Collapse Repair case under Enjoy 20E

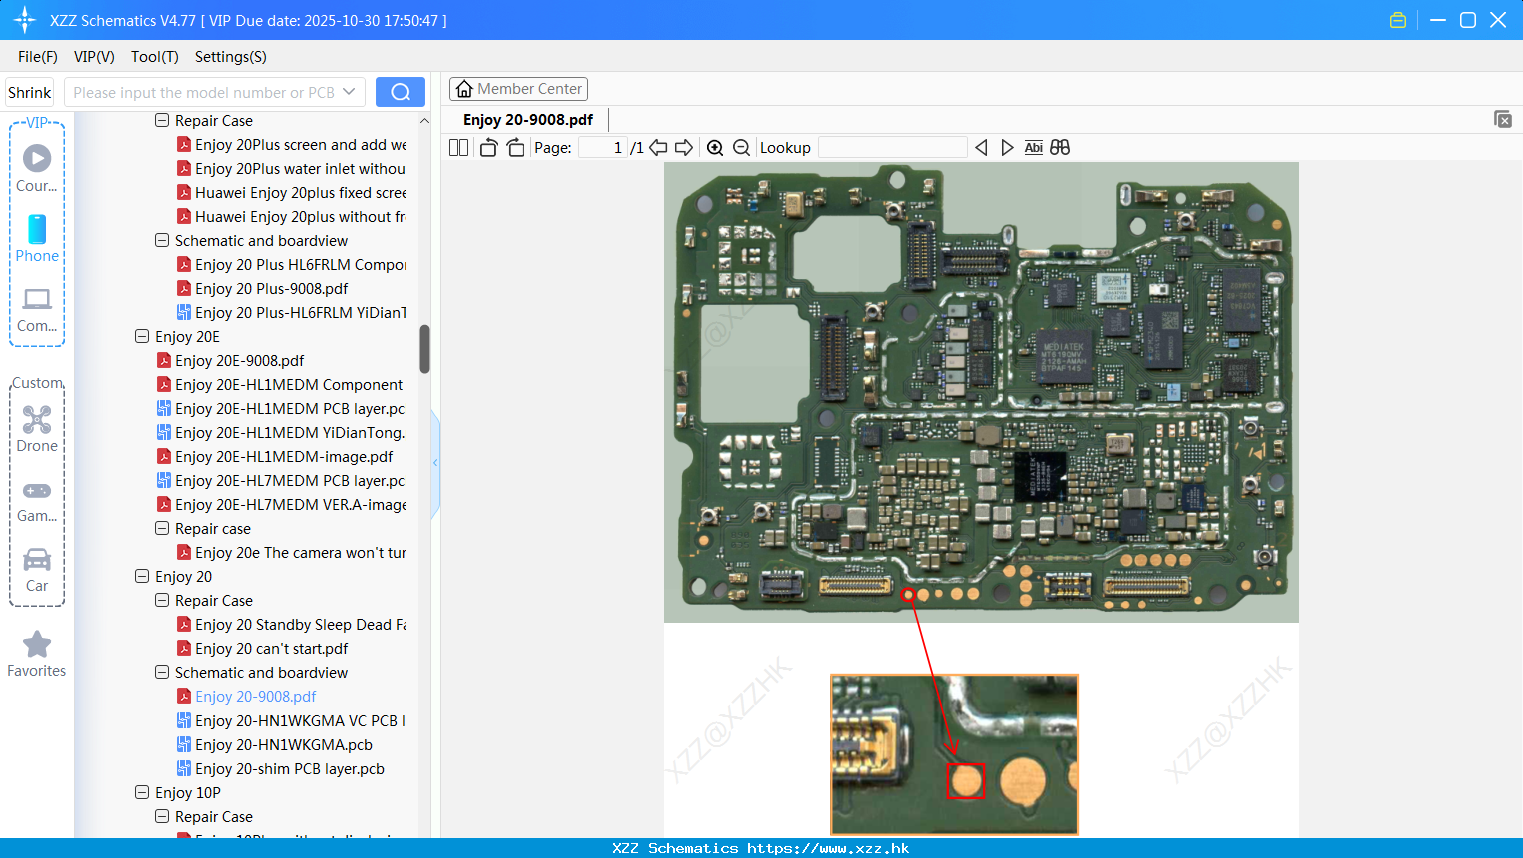[x=162, y=528]
